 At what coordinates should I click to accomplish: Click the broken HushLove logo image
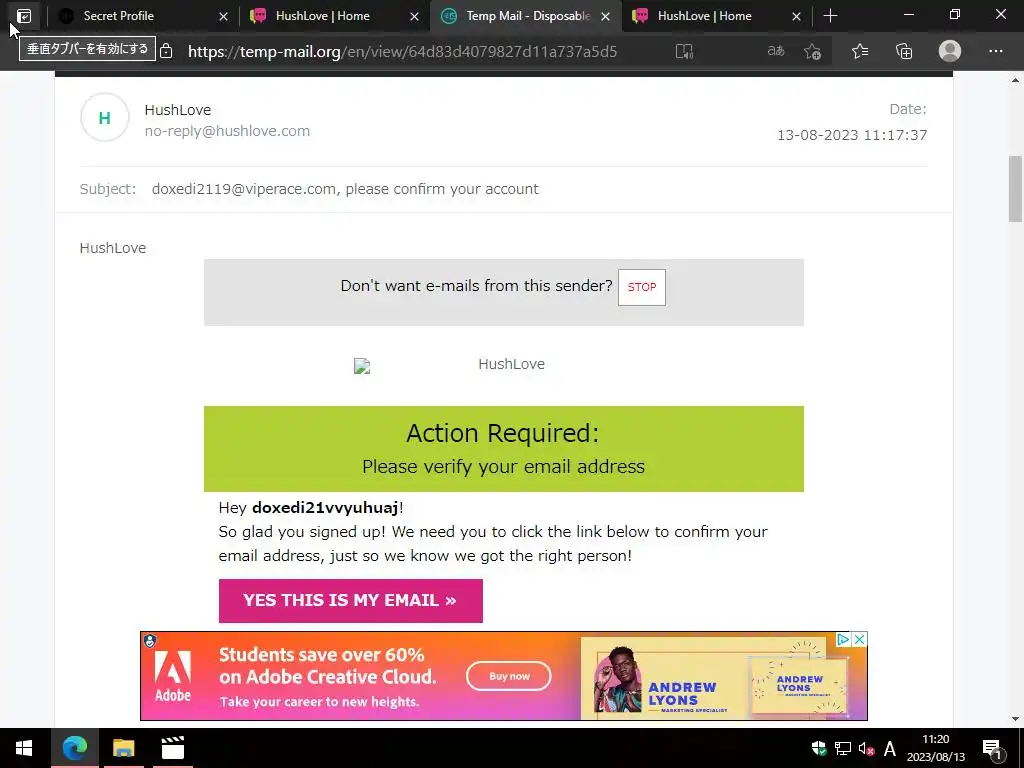[x=362, y=366]
